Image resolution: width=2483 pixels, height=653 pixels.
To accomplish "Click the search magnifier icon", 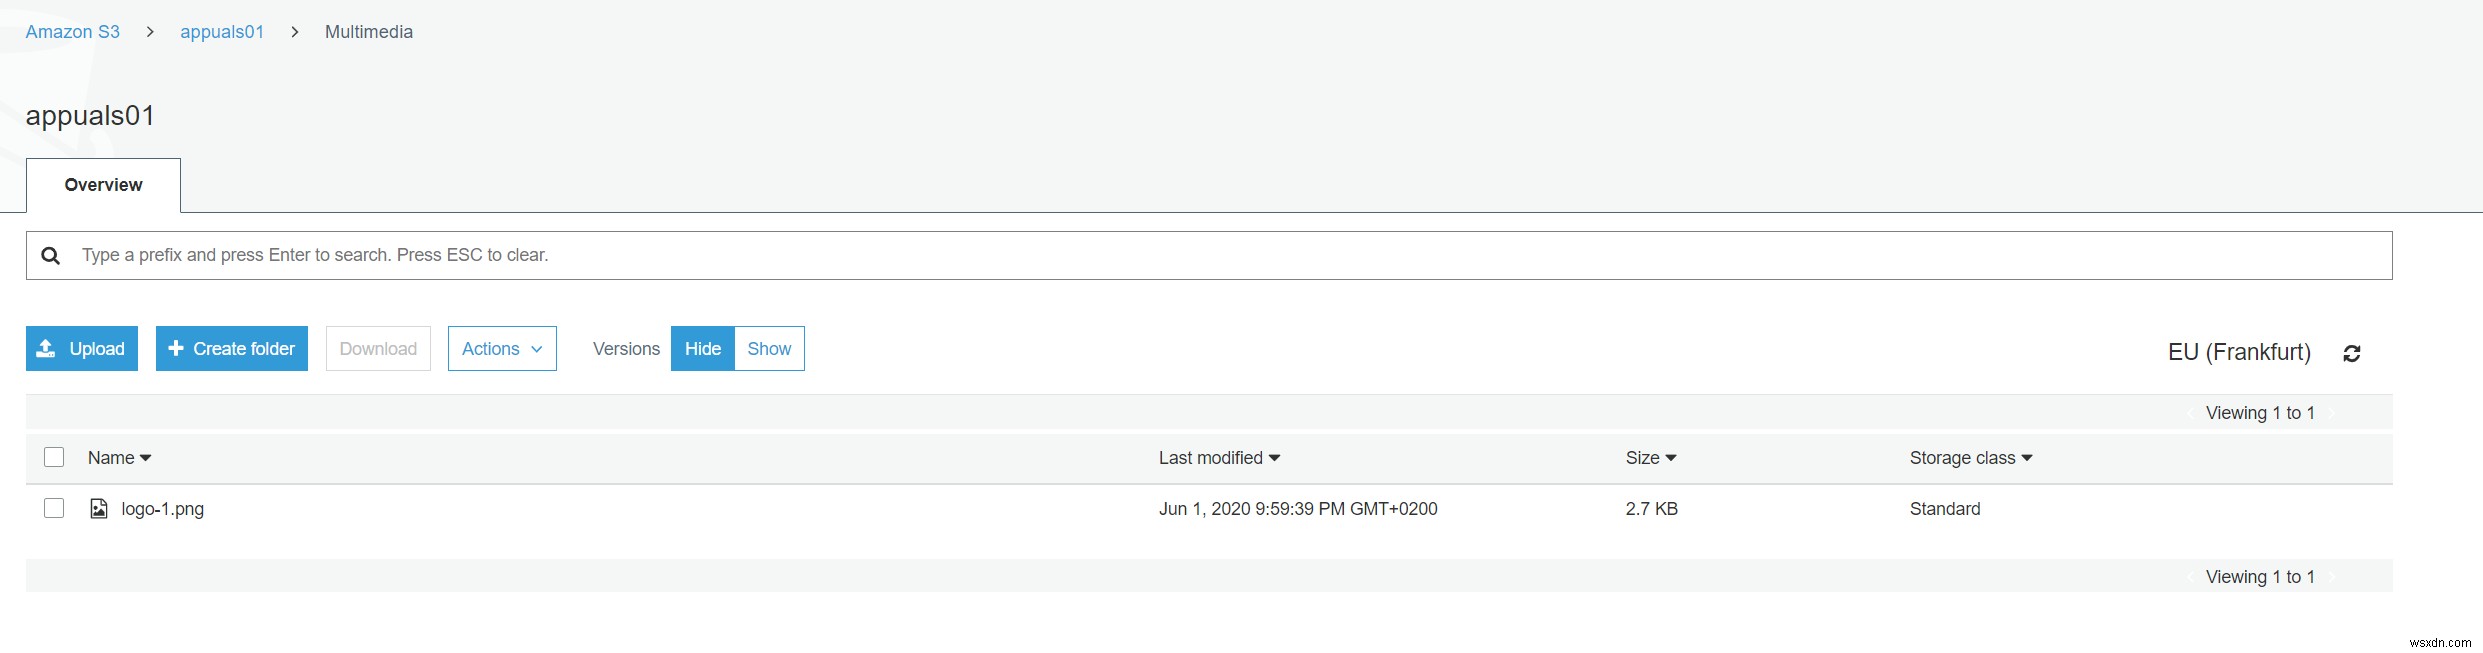I will coord(50,255).
